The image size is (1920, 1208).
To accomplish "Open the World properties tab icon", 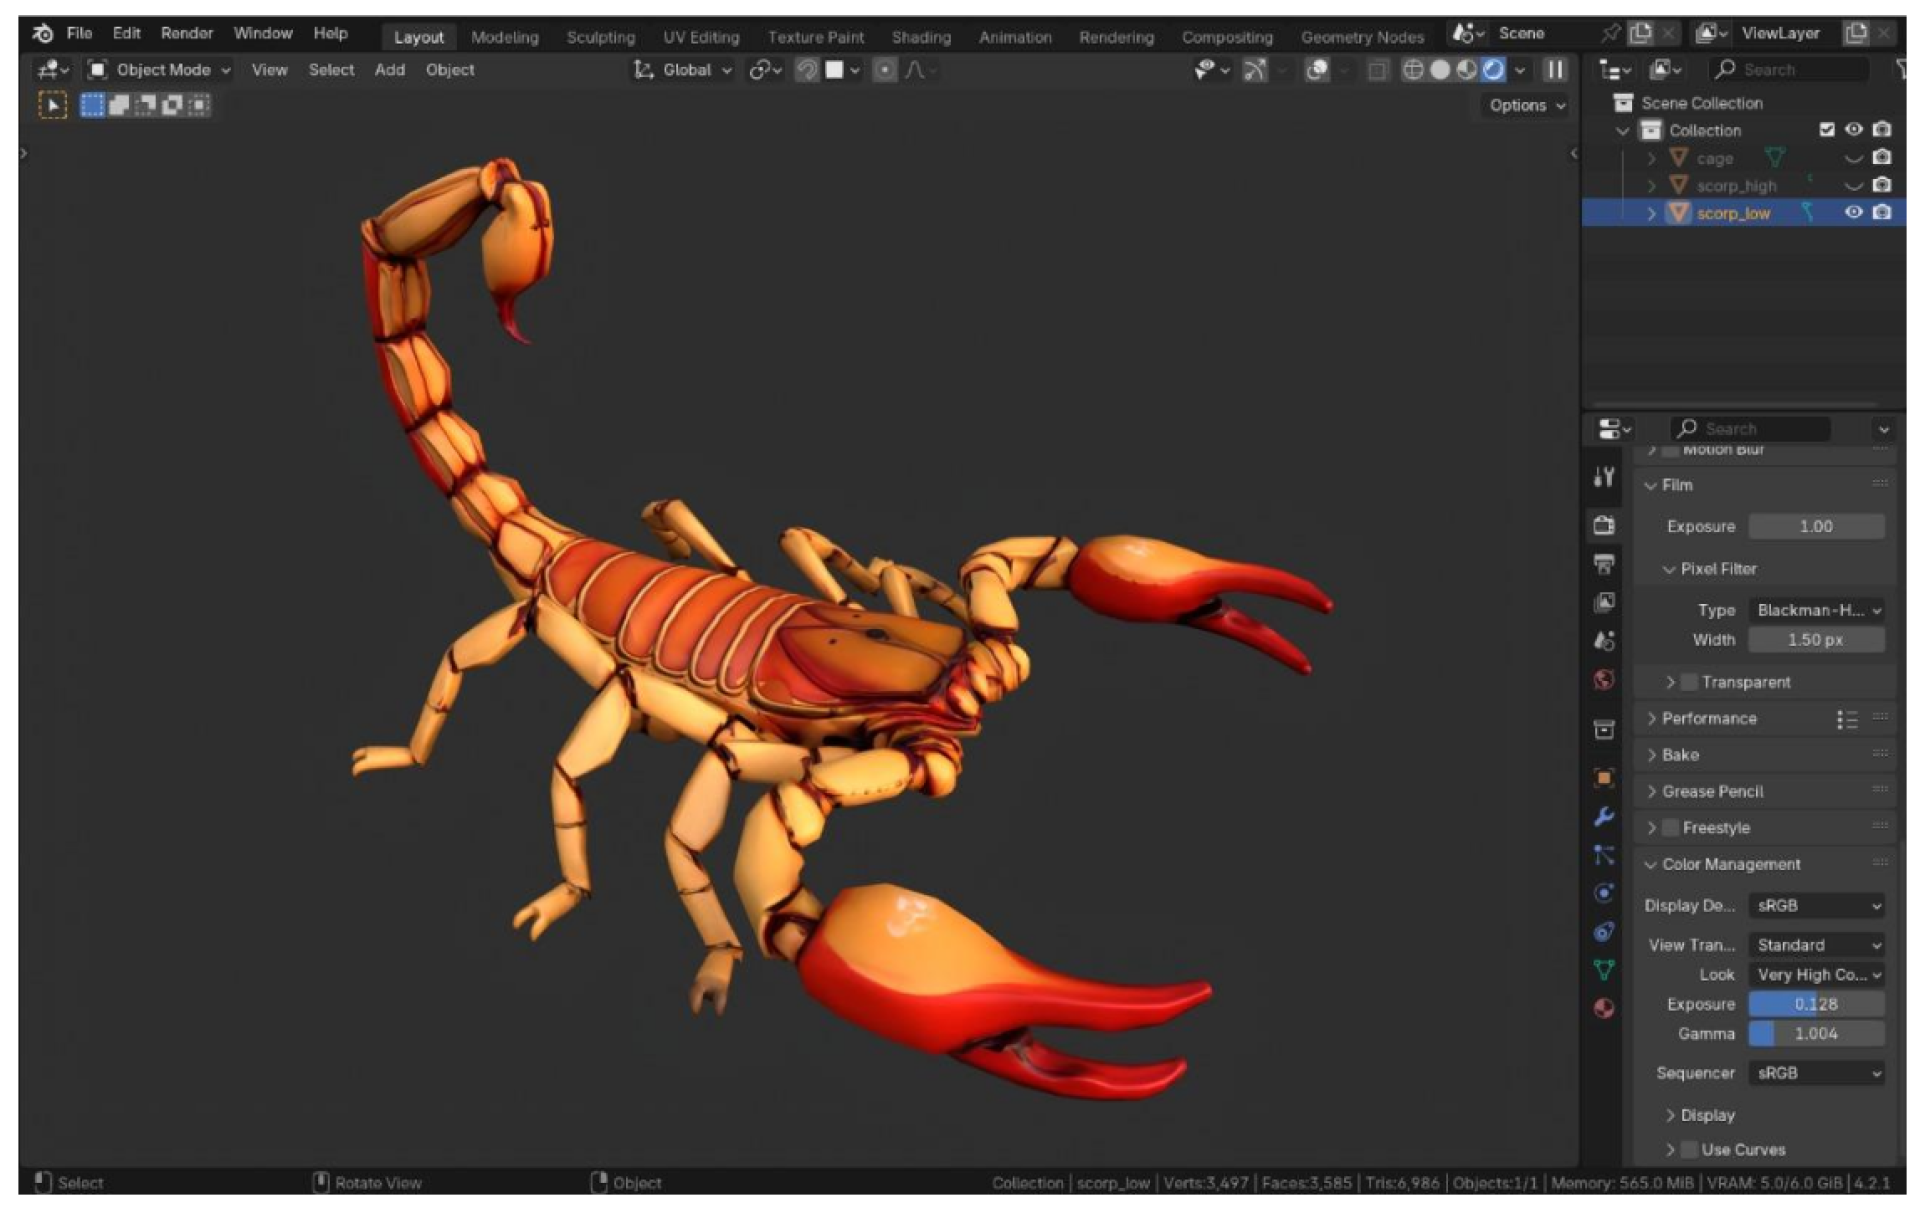I will point(1604,680).
